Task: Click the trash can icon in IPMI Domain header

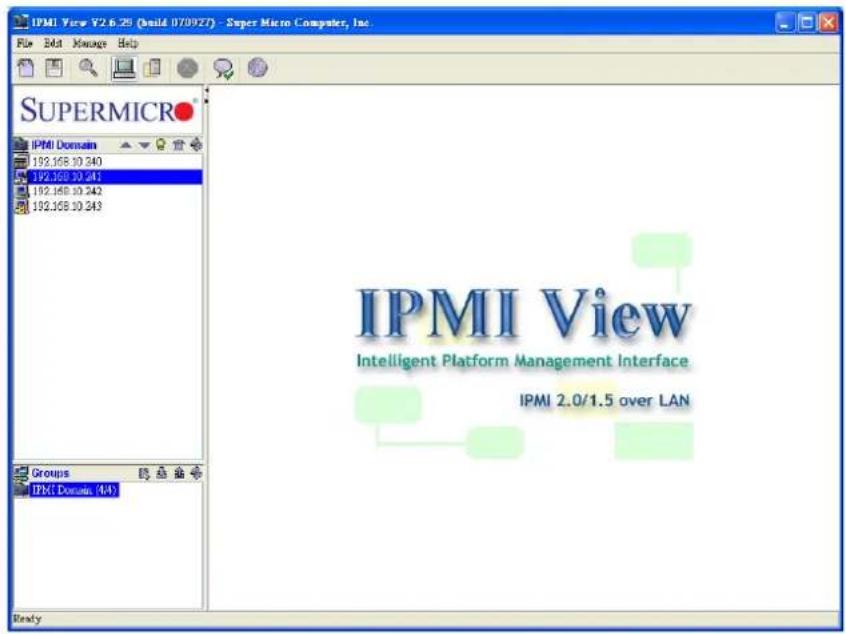Action: point(179,145)
